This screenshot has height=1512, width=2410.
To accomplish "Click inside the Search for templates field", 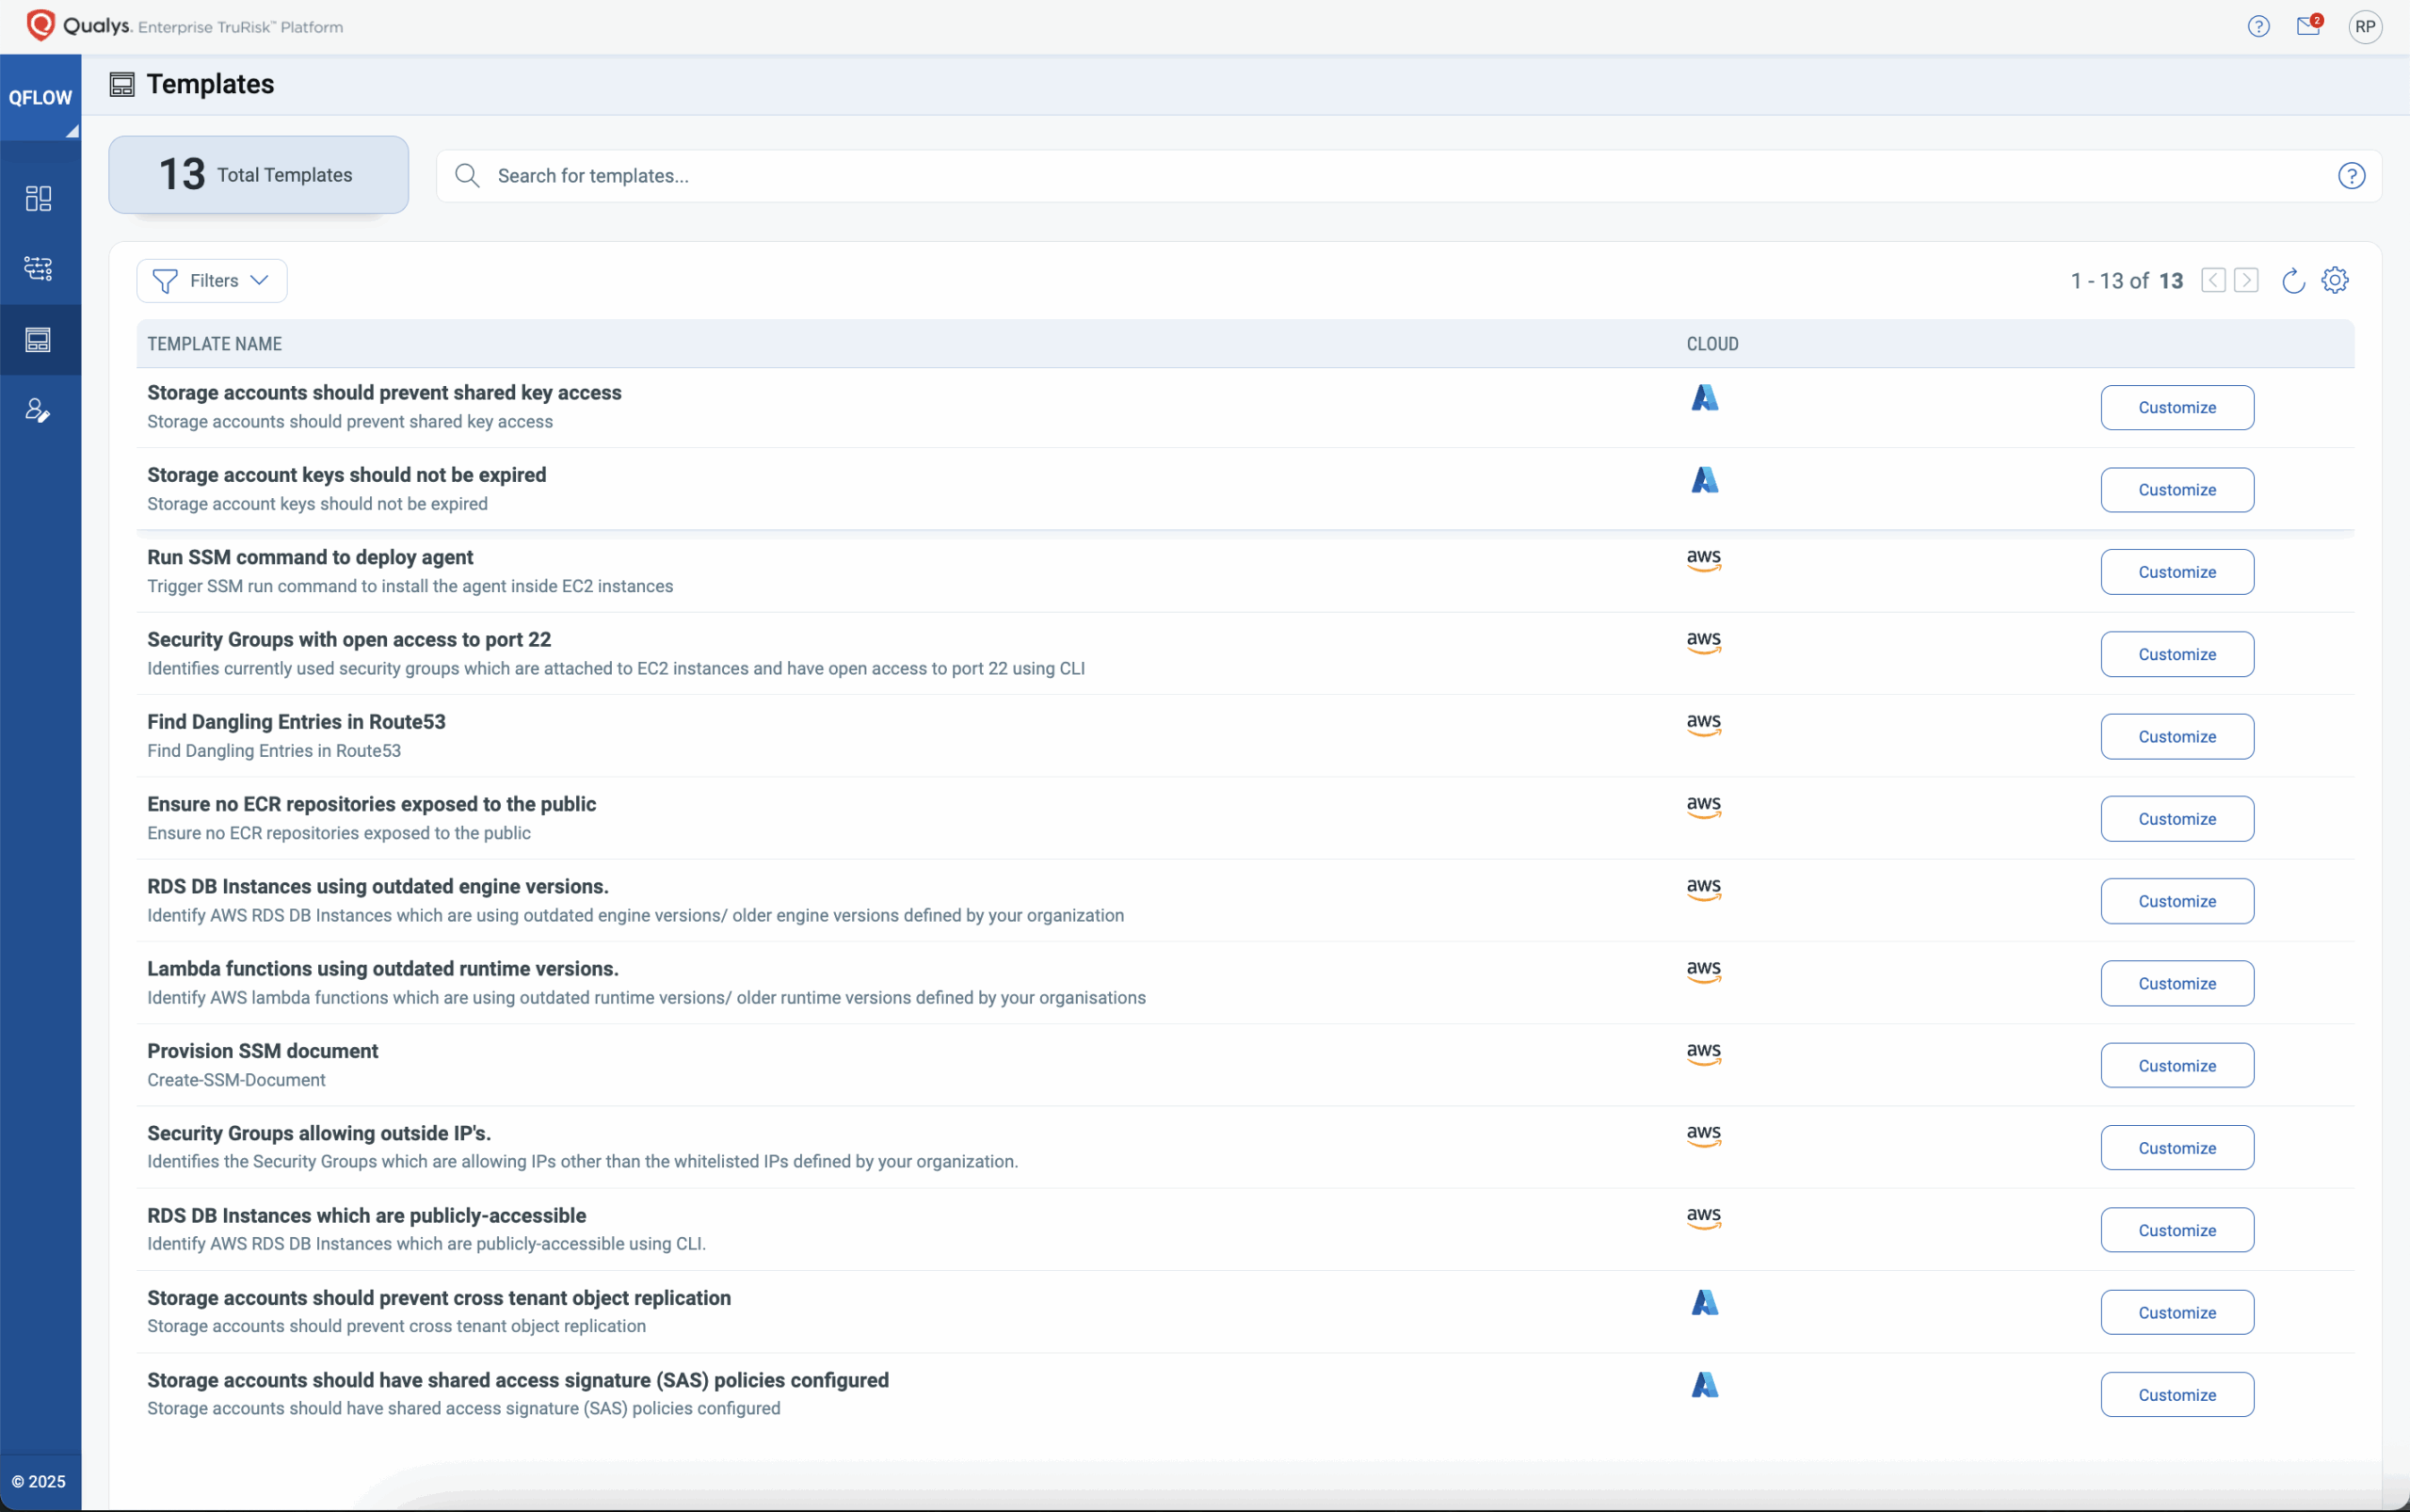I will click(900, 175).
